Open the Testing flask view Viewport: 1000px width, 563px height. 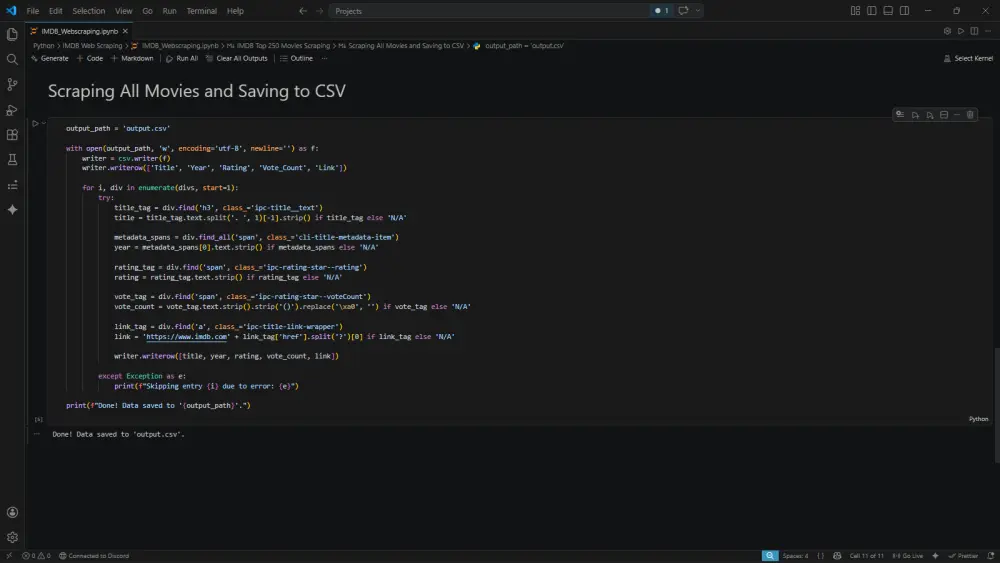[x=12, y=159]
